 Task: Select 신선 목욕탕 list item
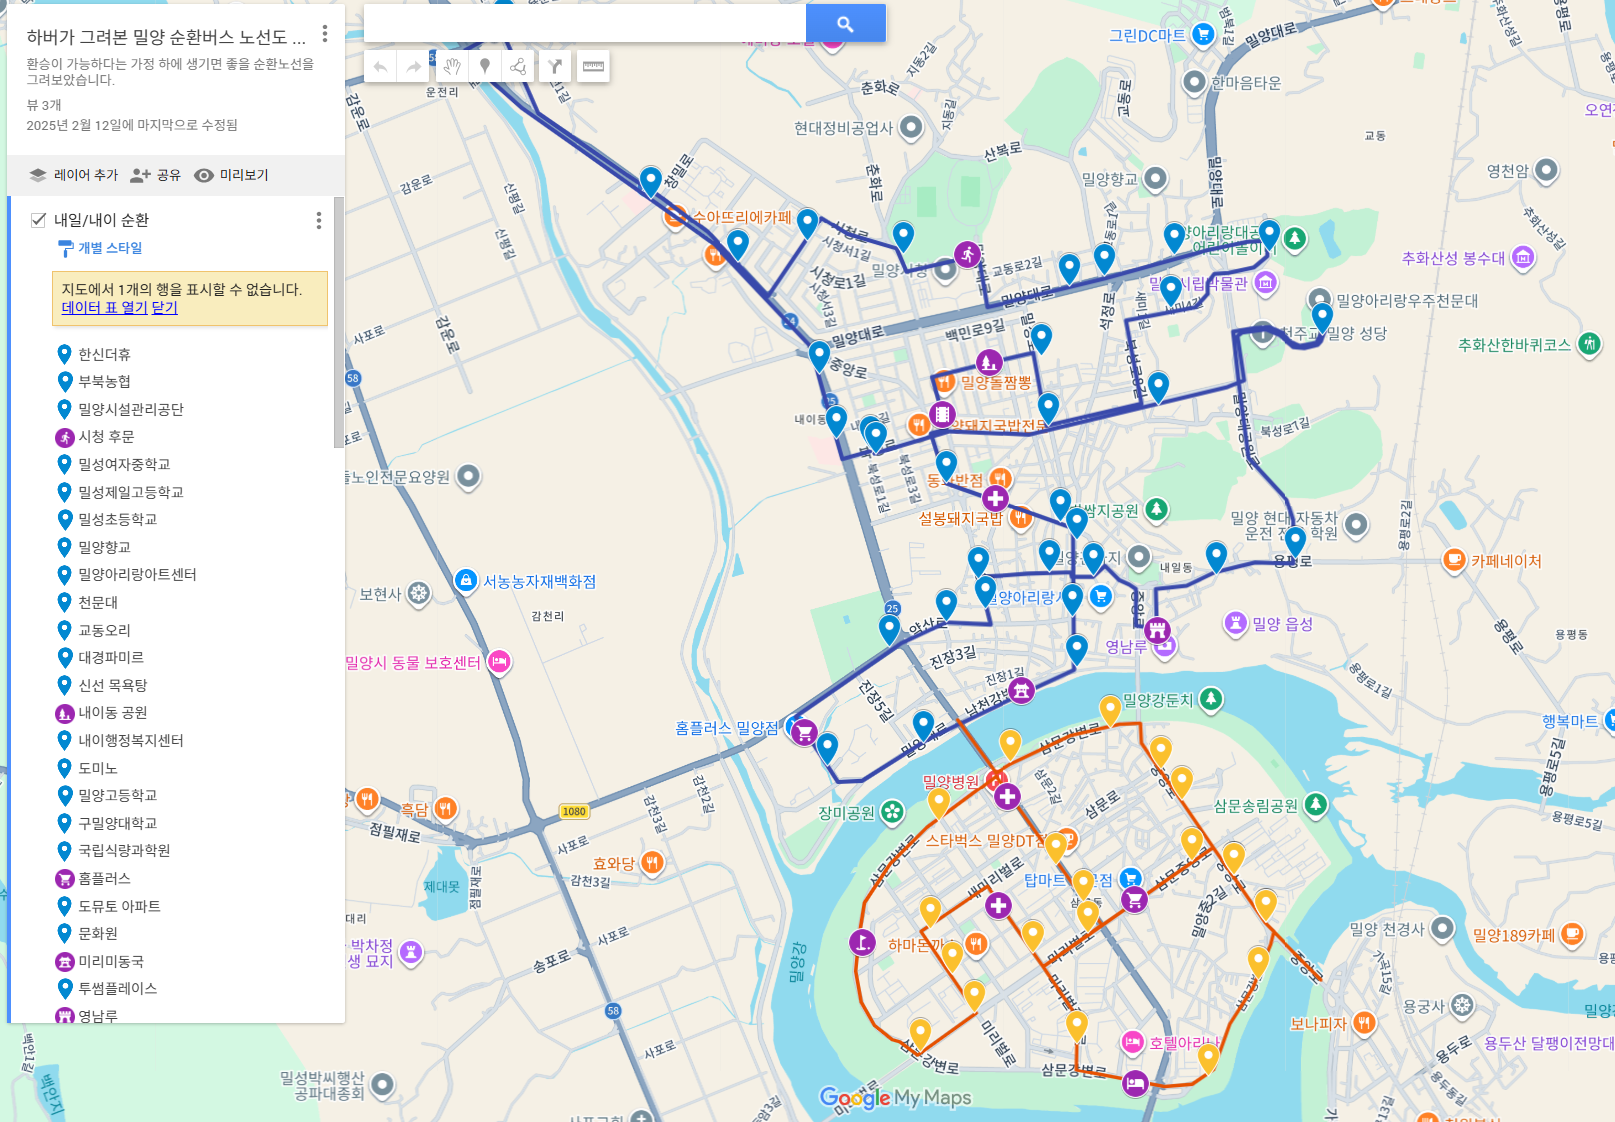pyautogui.click(x=113, y=686)
